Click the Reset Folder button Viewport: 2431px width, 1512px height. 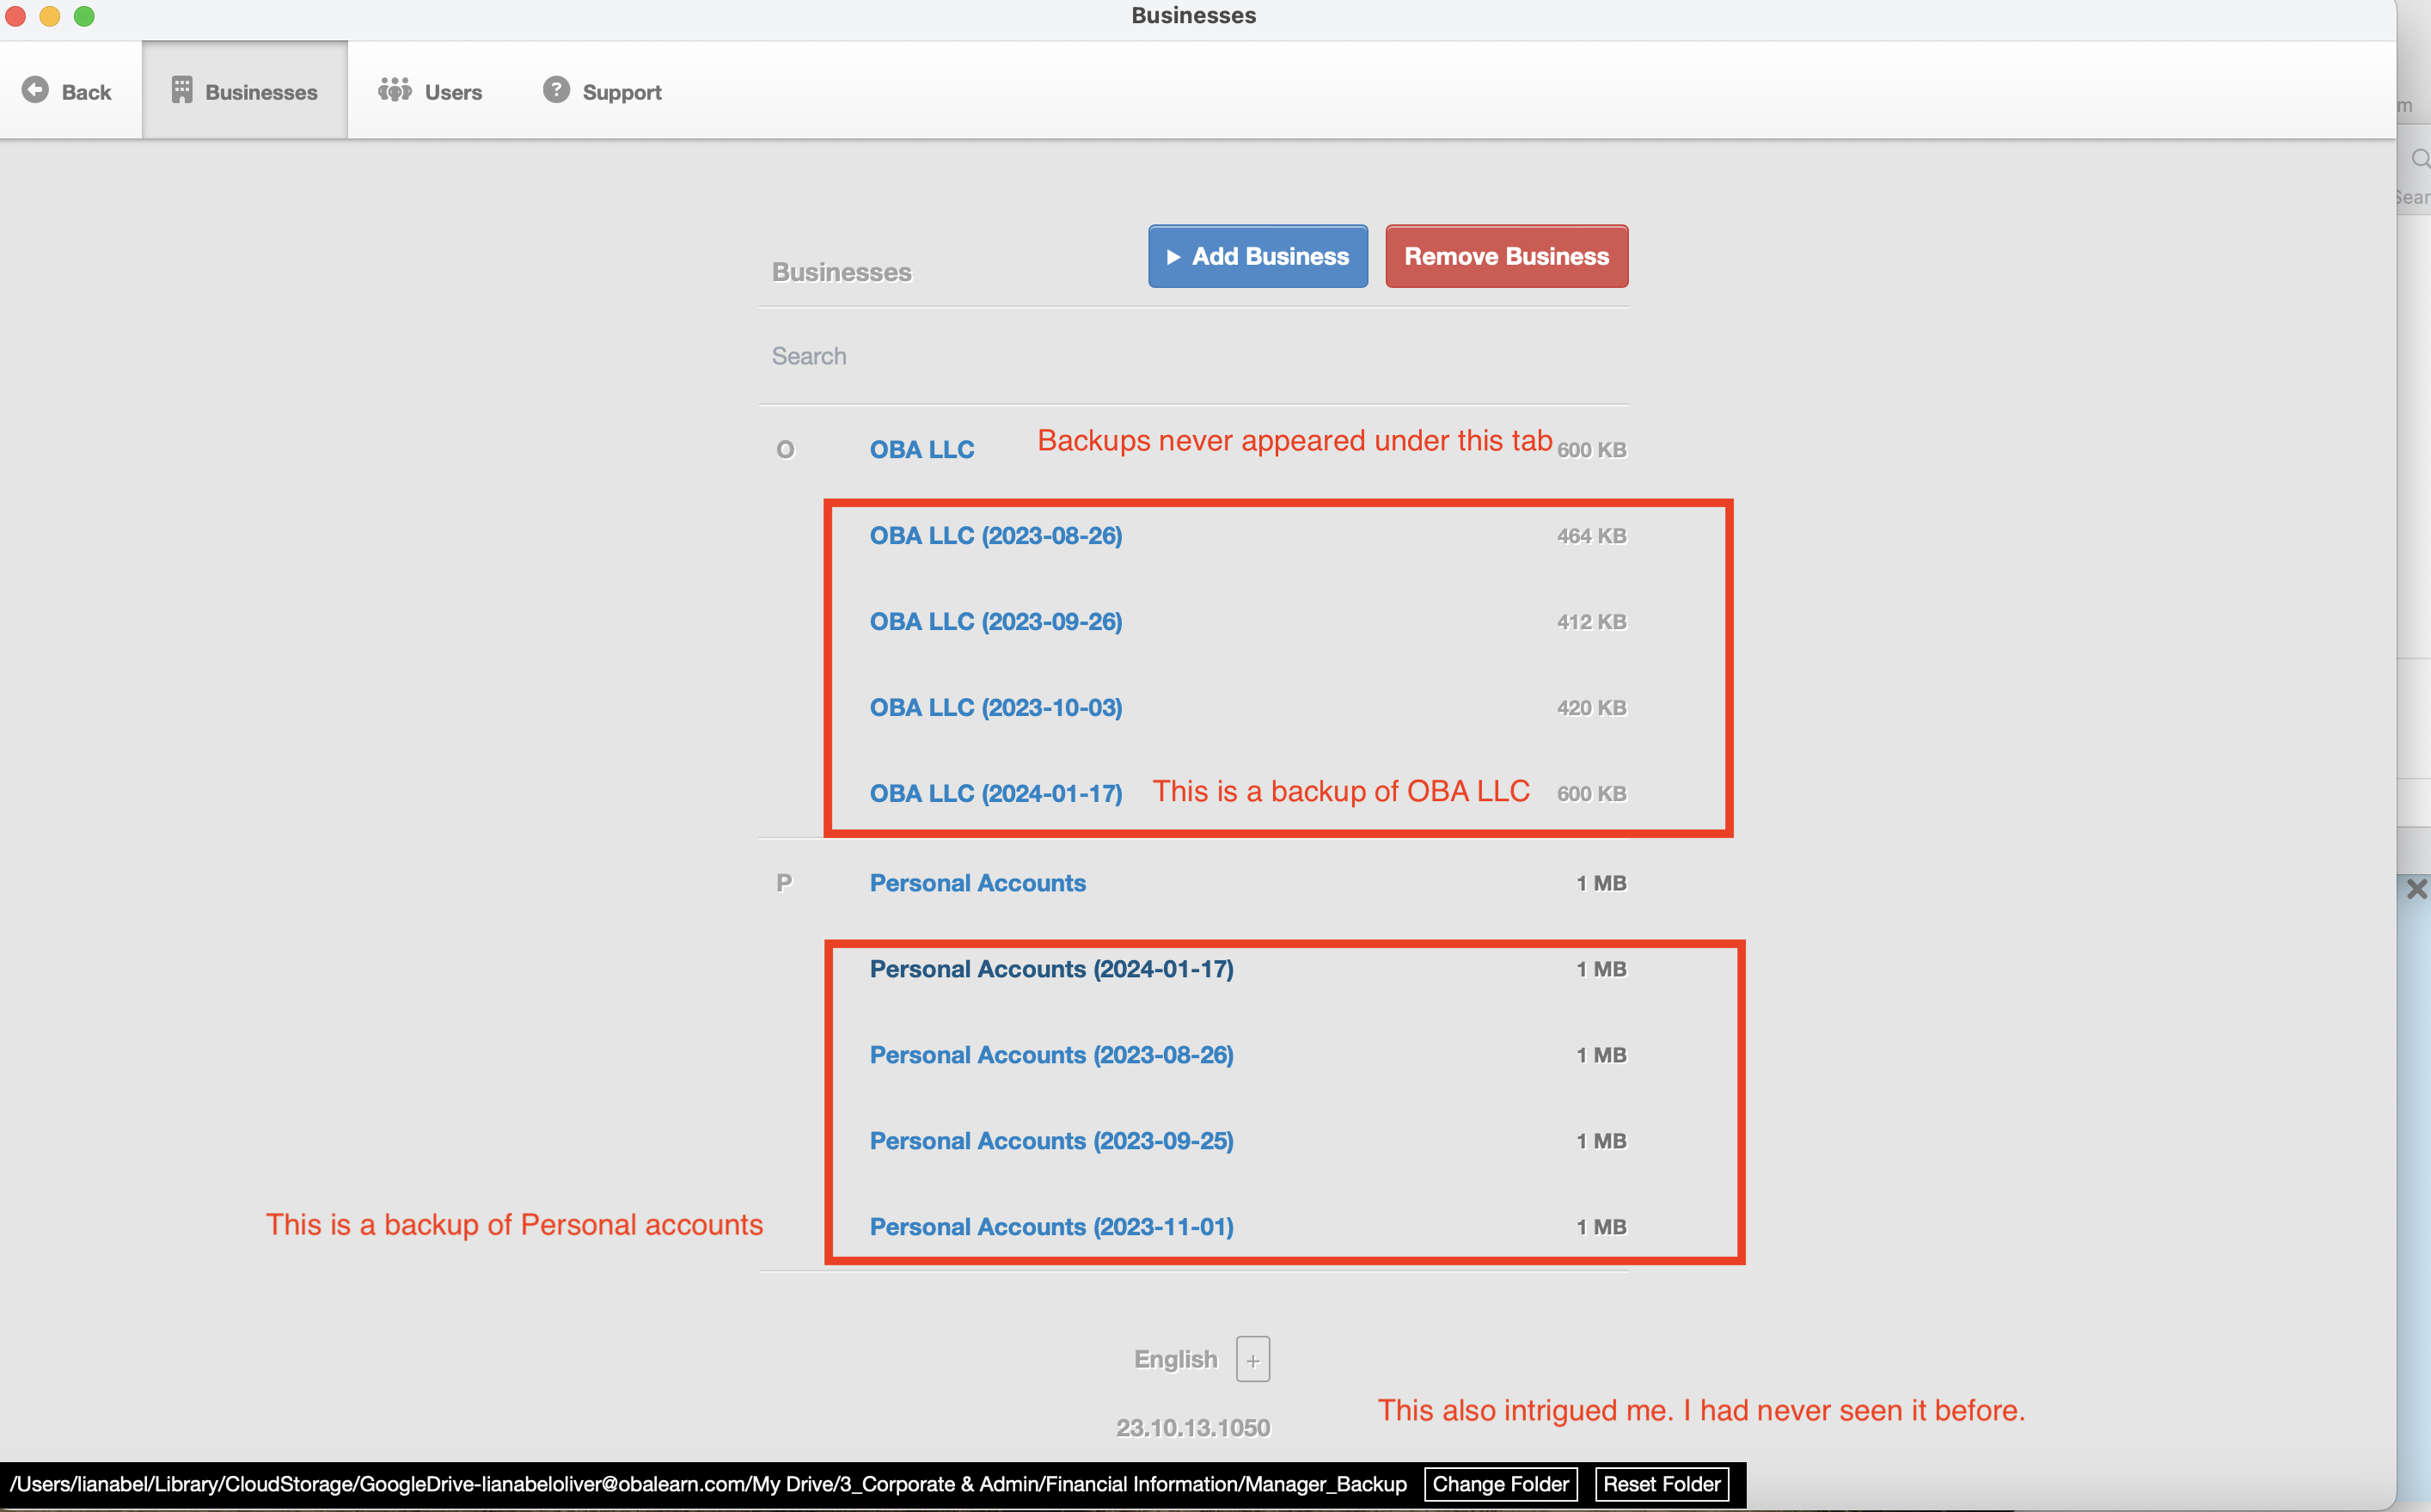(x=1661, y=1484)
